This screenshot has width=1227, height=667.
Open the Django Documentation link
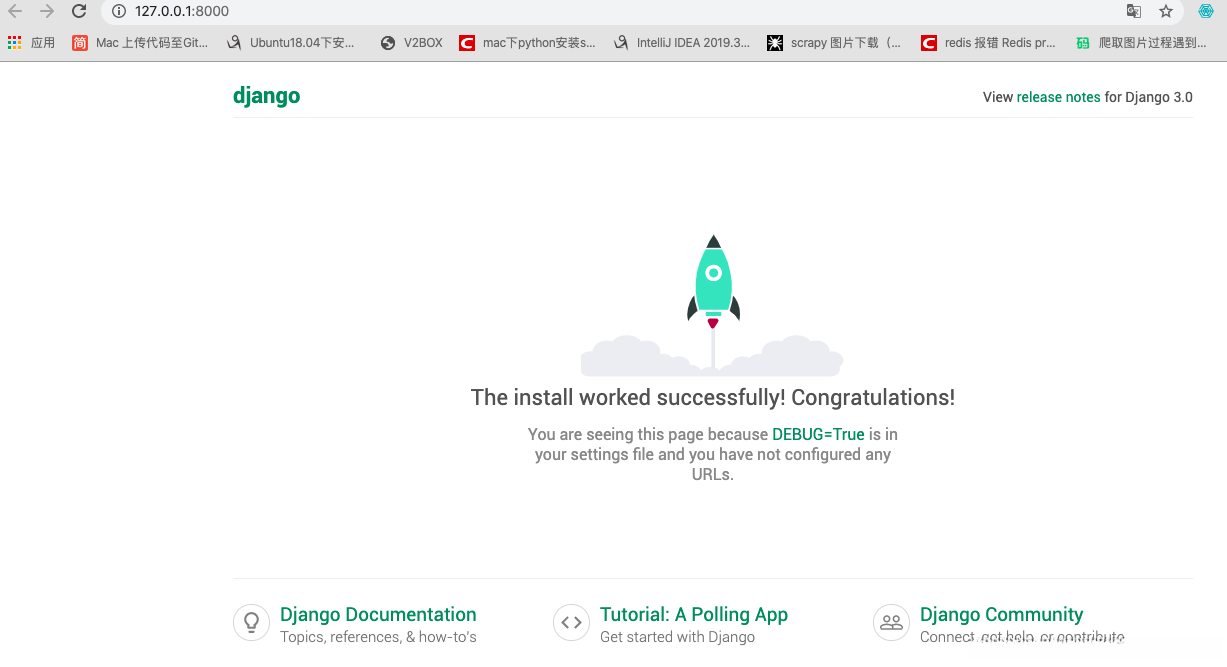(378, 614)
